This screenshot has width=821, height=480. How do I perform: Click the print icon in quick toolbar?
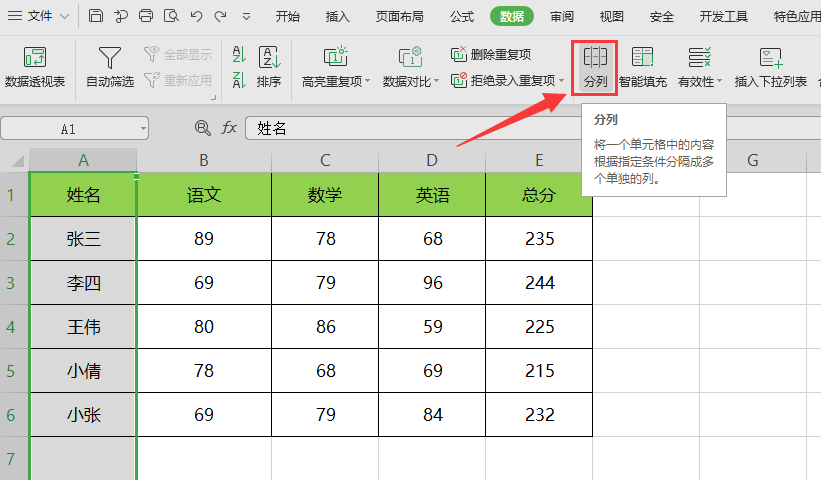146,16
